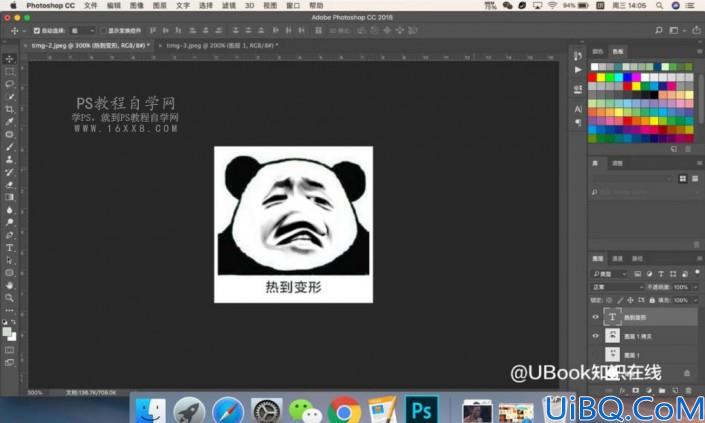The image size is (705, 423).
Task: Select the Rectangular Marquee tool
Action: pyautogui.click(x=9, y=71)
